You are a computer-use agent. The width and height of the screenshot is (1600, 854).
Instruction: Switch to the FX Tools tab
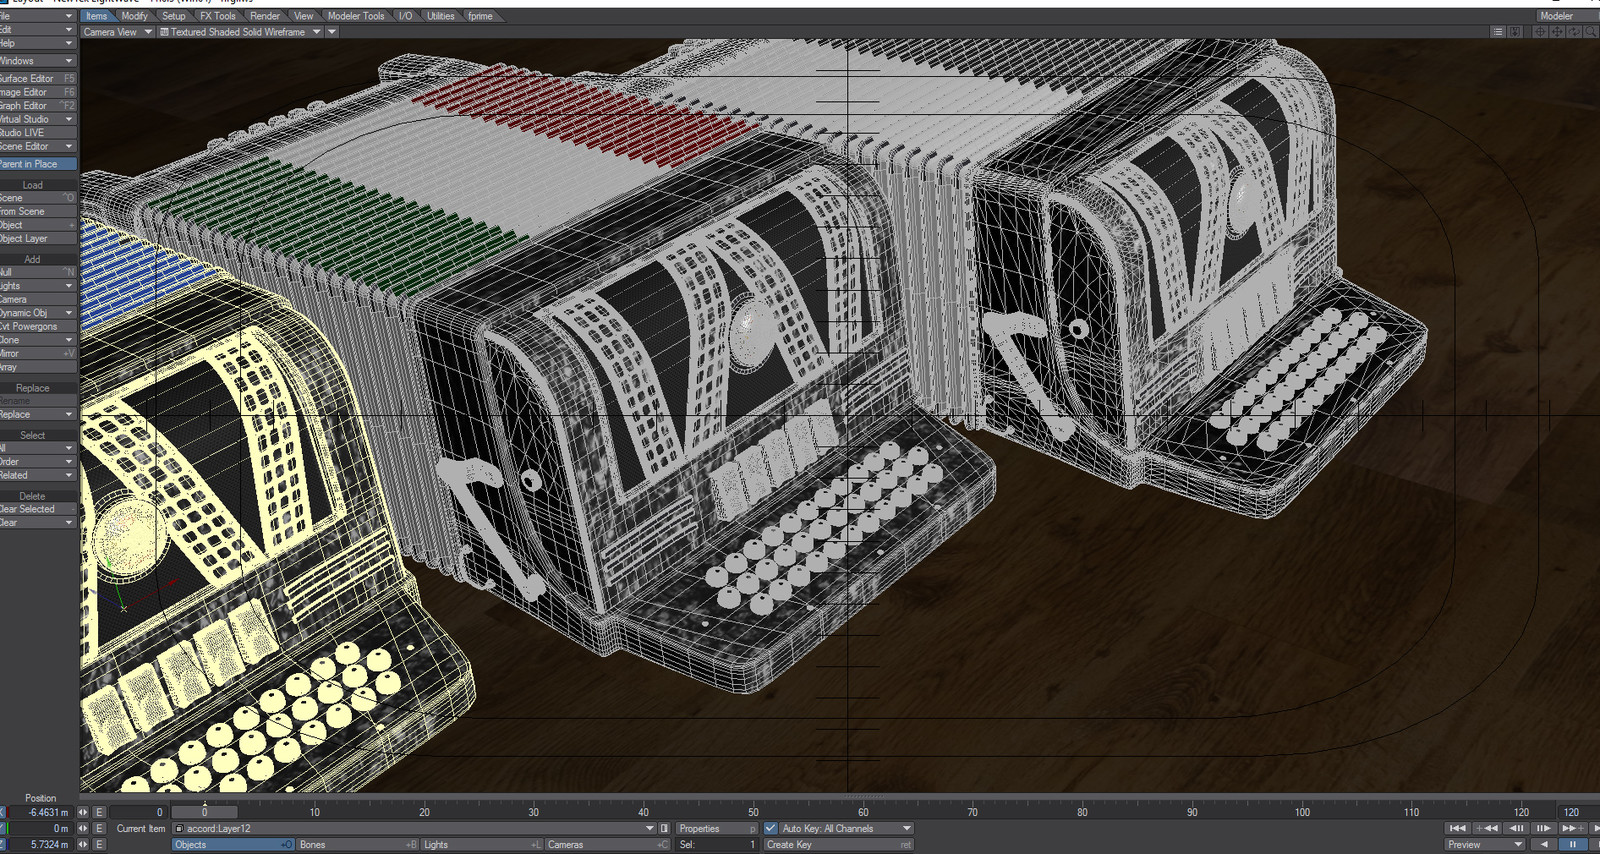(218, 16)
